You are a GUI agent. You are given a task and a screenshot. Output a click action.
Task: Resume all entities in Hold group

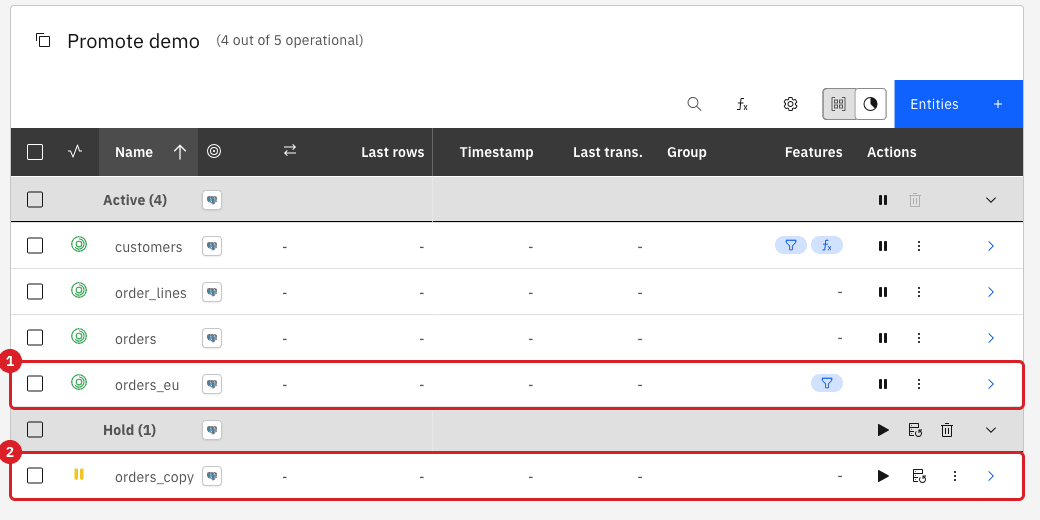(x=883, y=430)
